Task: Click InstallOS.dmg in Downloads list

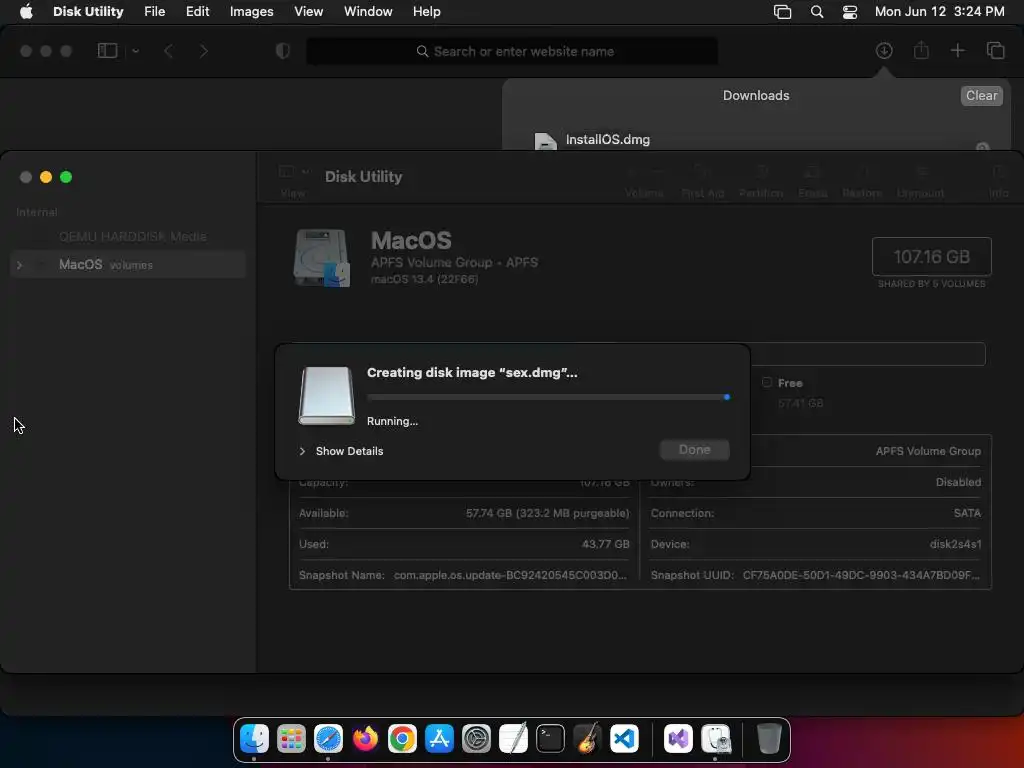Action: pos(607,140)
